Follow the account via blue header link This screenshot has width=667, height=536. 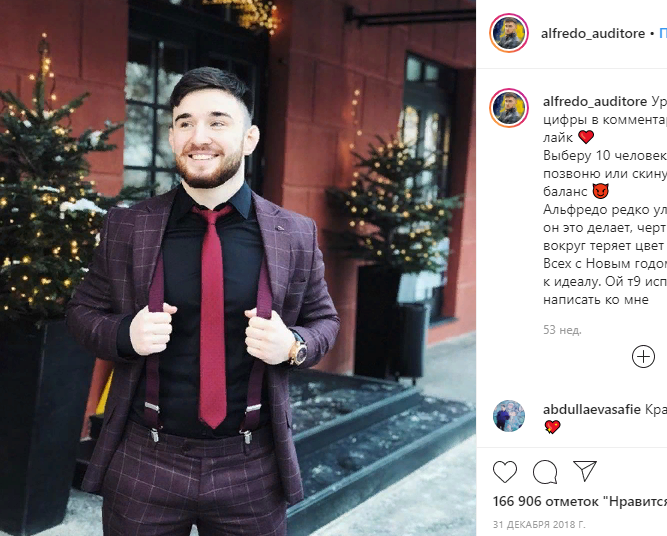pyautogui.click(x=663, y=33)
